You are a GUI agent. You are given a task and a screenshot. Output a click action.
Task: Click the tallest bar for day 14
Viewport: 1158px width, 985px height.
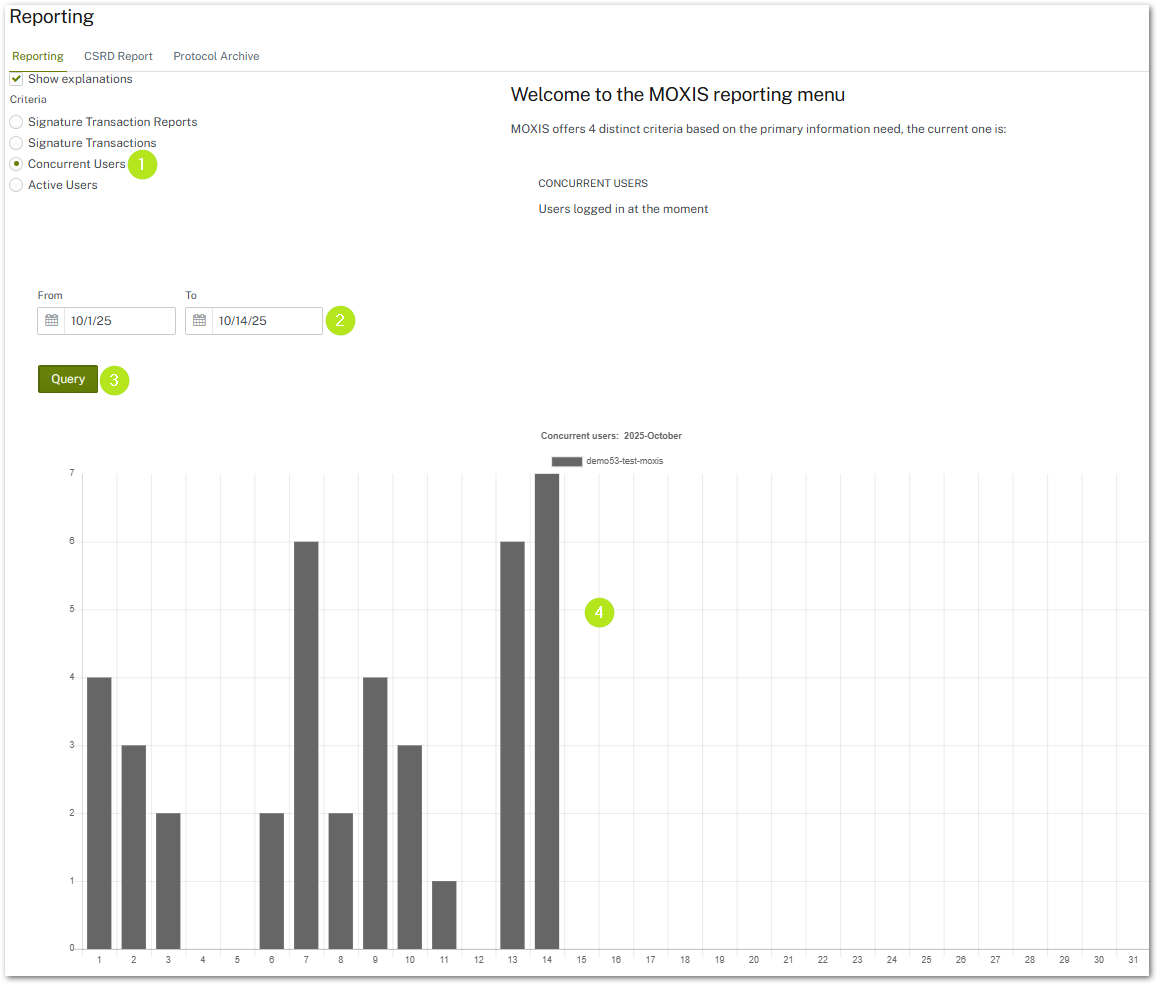pyautogui.click(x=547, y=710)
